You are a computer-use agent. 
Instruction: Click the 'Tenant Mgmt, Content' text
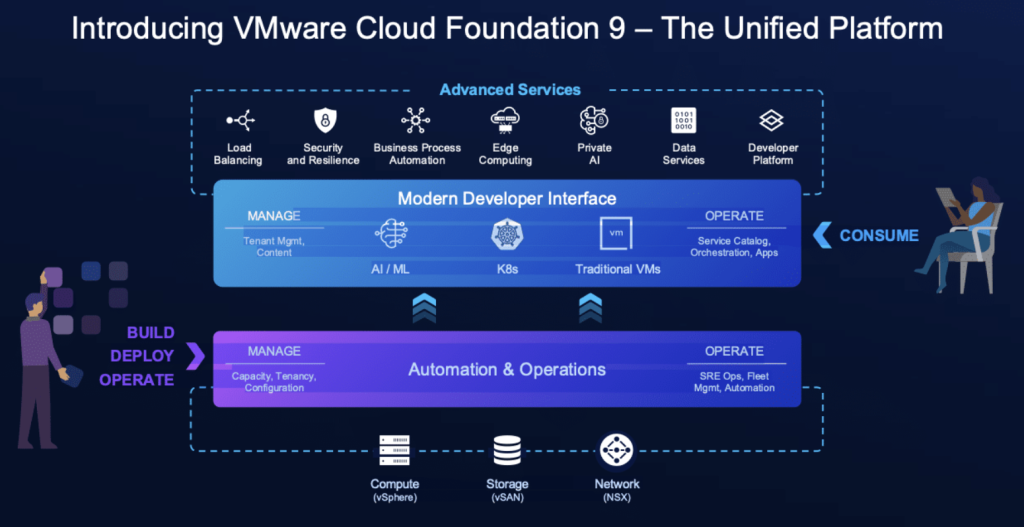[x=274, y=246]
